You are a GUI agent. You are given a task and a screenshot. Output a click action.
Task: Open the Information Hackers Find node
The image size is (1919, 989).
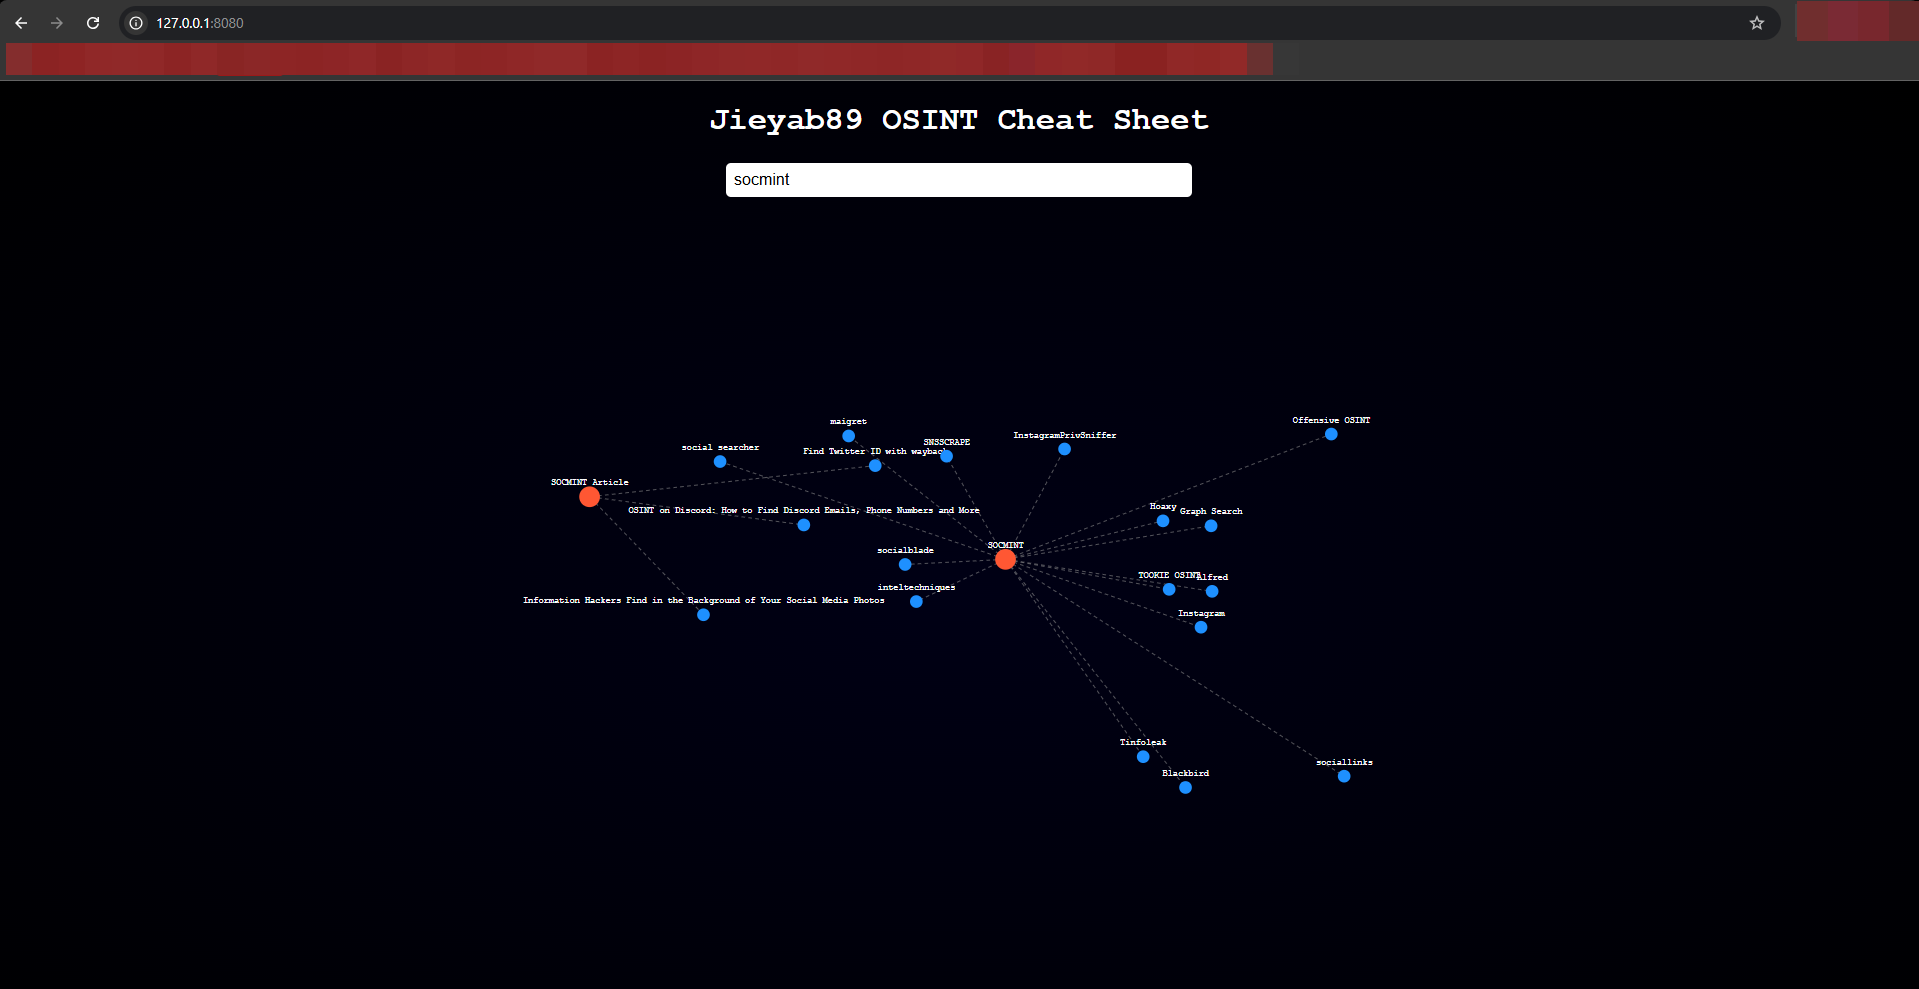pyautogui.click(x=703, y=615)
